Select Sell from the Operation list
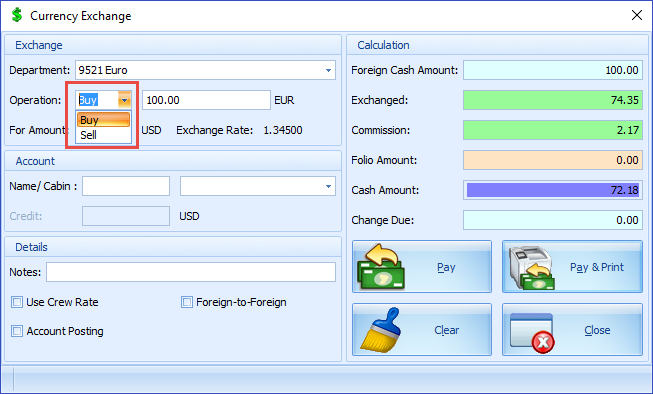 [103, 135]
